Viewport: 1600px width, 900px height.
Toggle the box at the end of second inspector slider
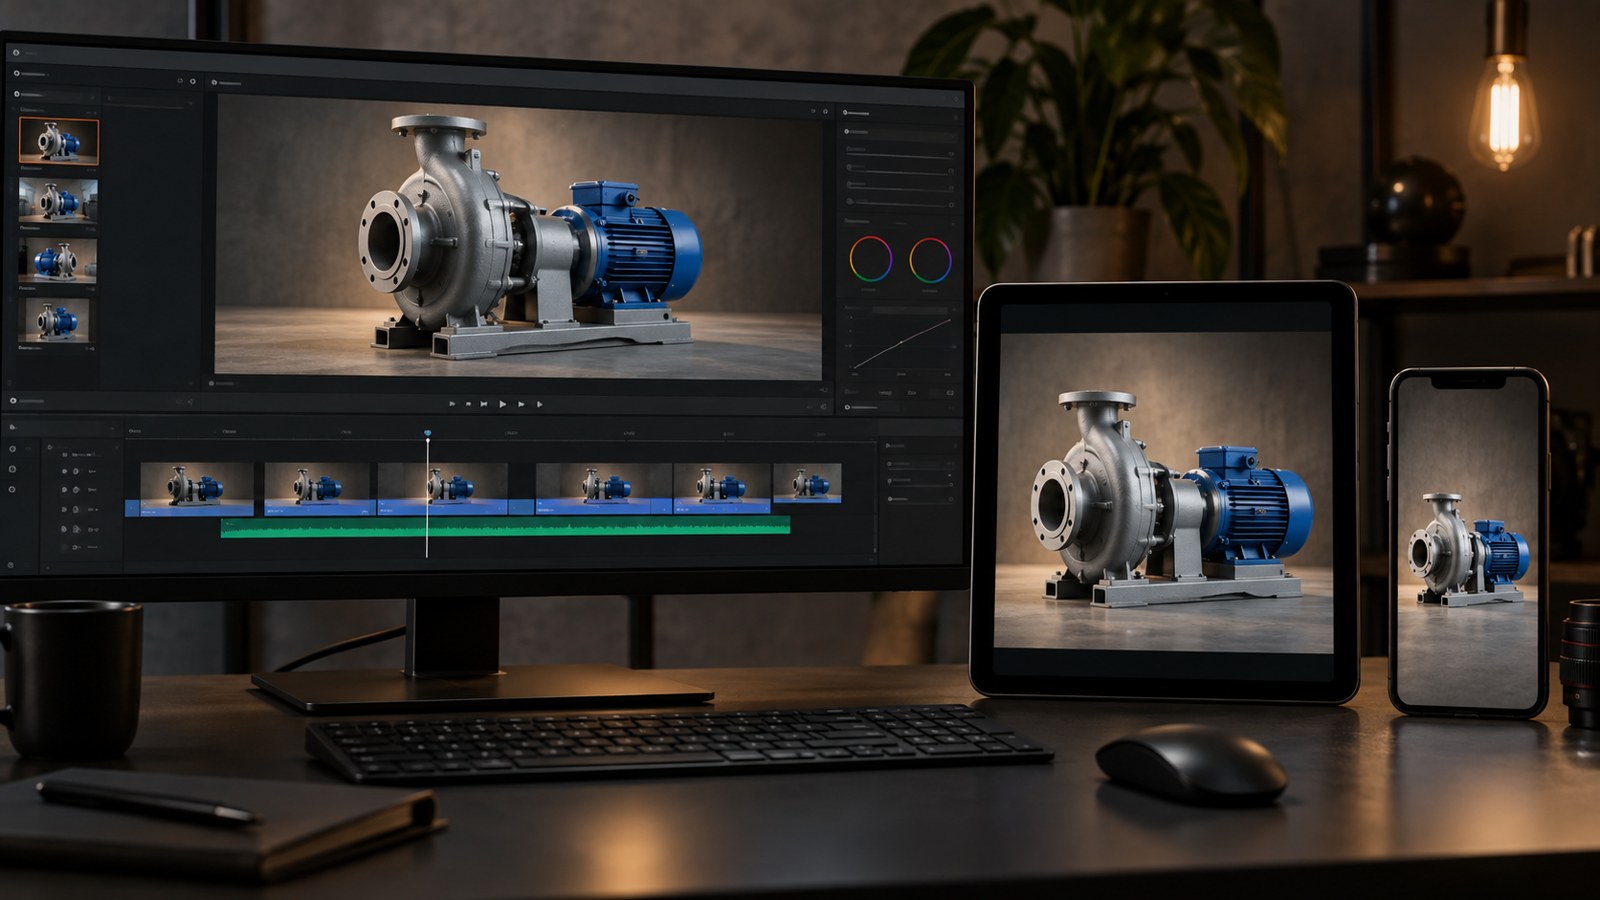pyautogui.click(x=952, y=171)
